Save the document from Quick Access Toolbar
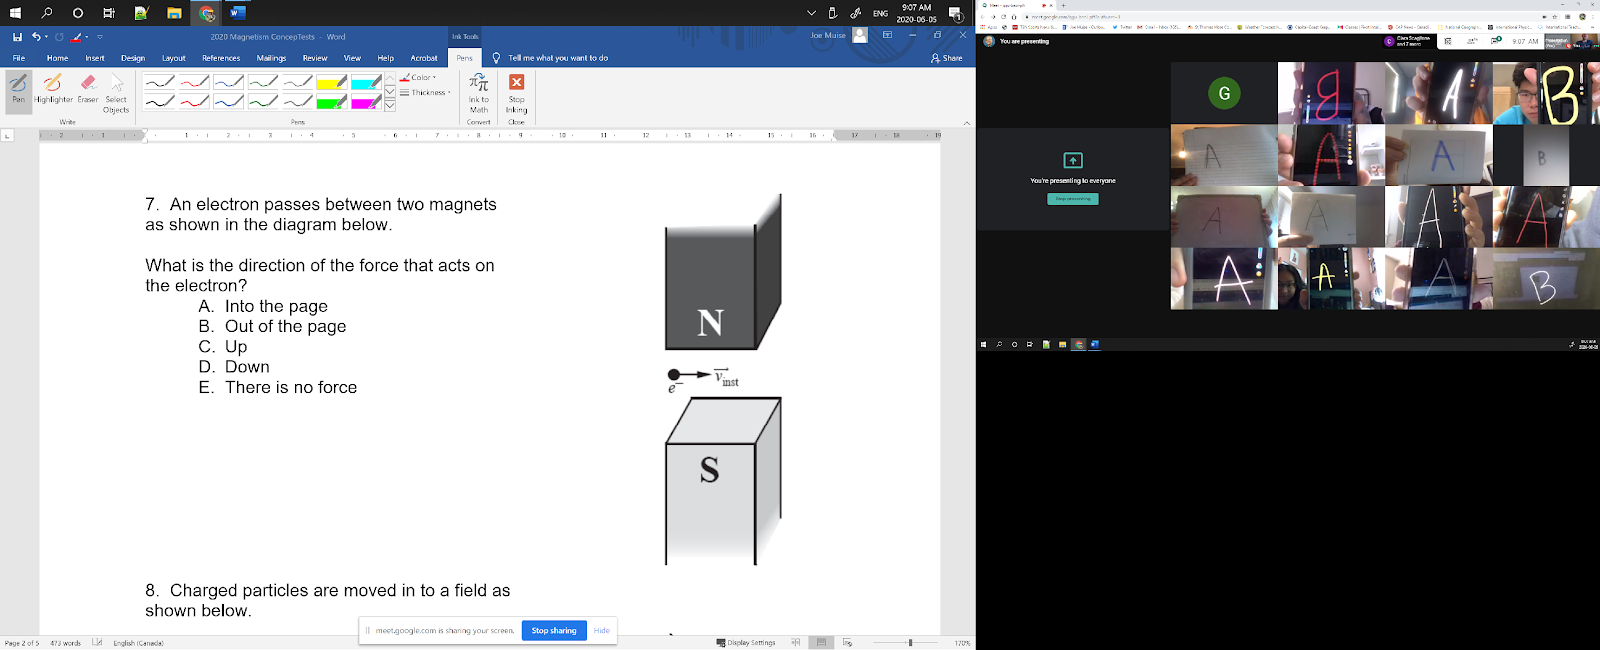This screenshot has height=650, width=1600. [17, 37]
